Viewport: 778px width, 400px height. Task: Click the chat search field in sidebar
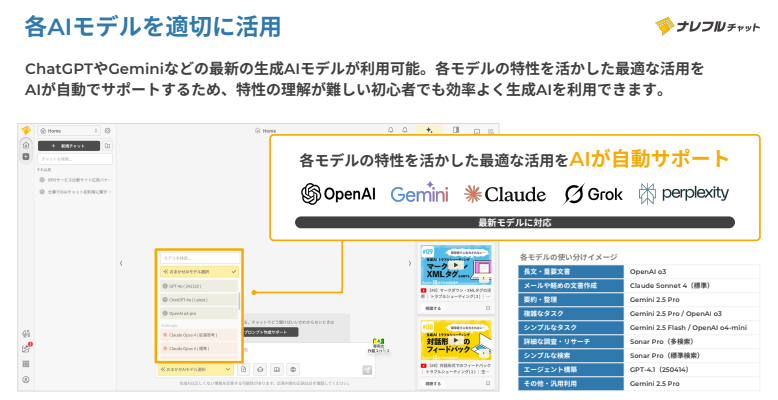click(x=75, y=159)
